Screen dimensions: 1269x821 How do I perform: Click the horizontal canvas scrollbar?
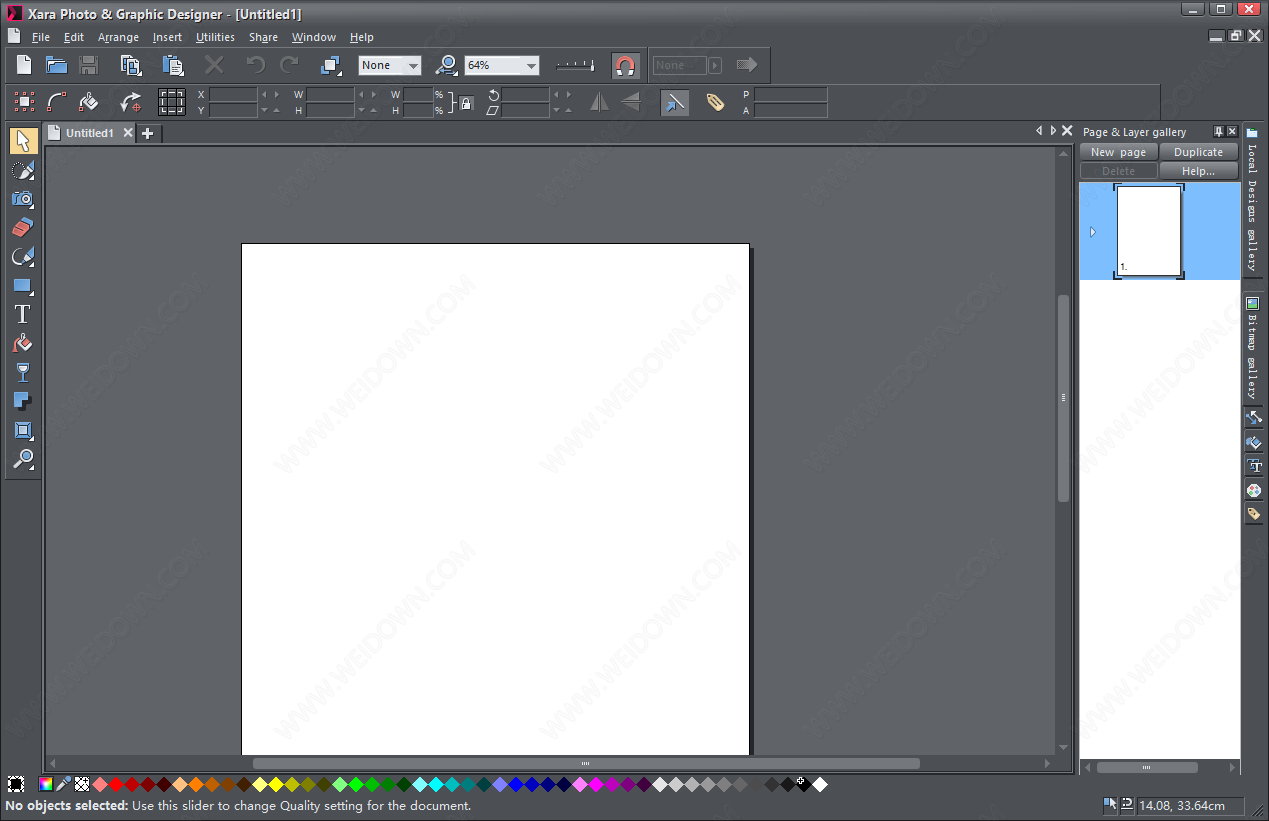[586, 764]
